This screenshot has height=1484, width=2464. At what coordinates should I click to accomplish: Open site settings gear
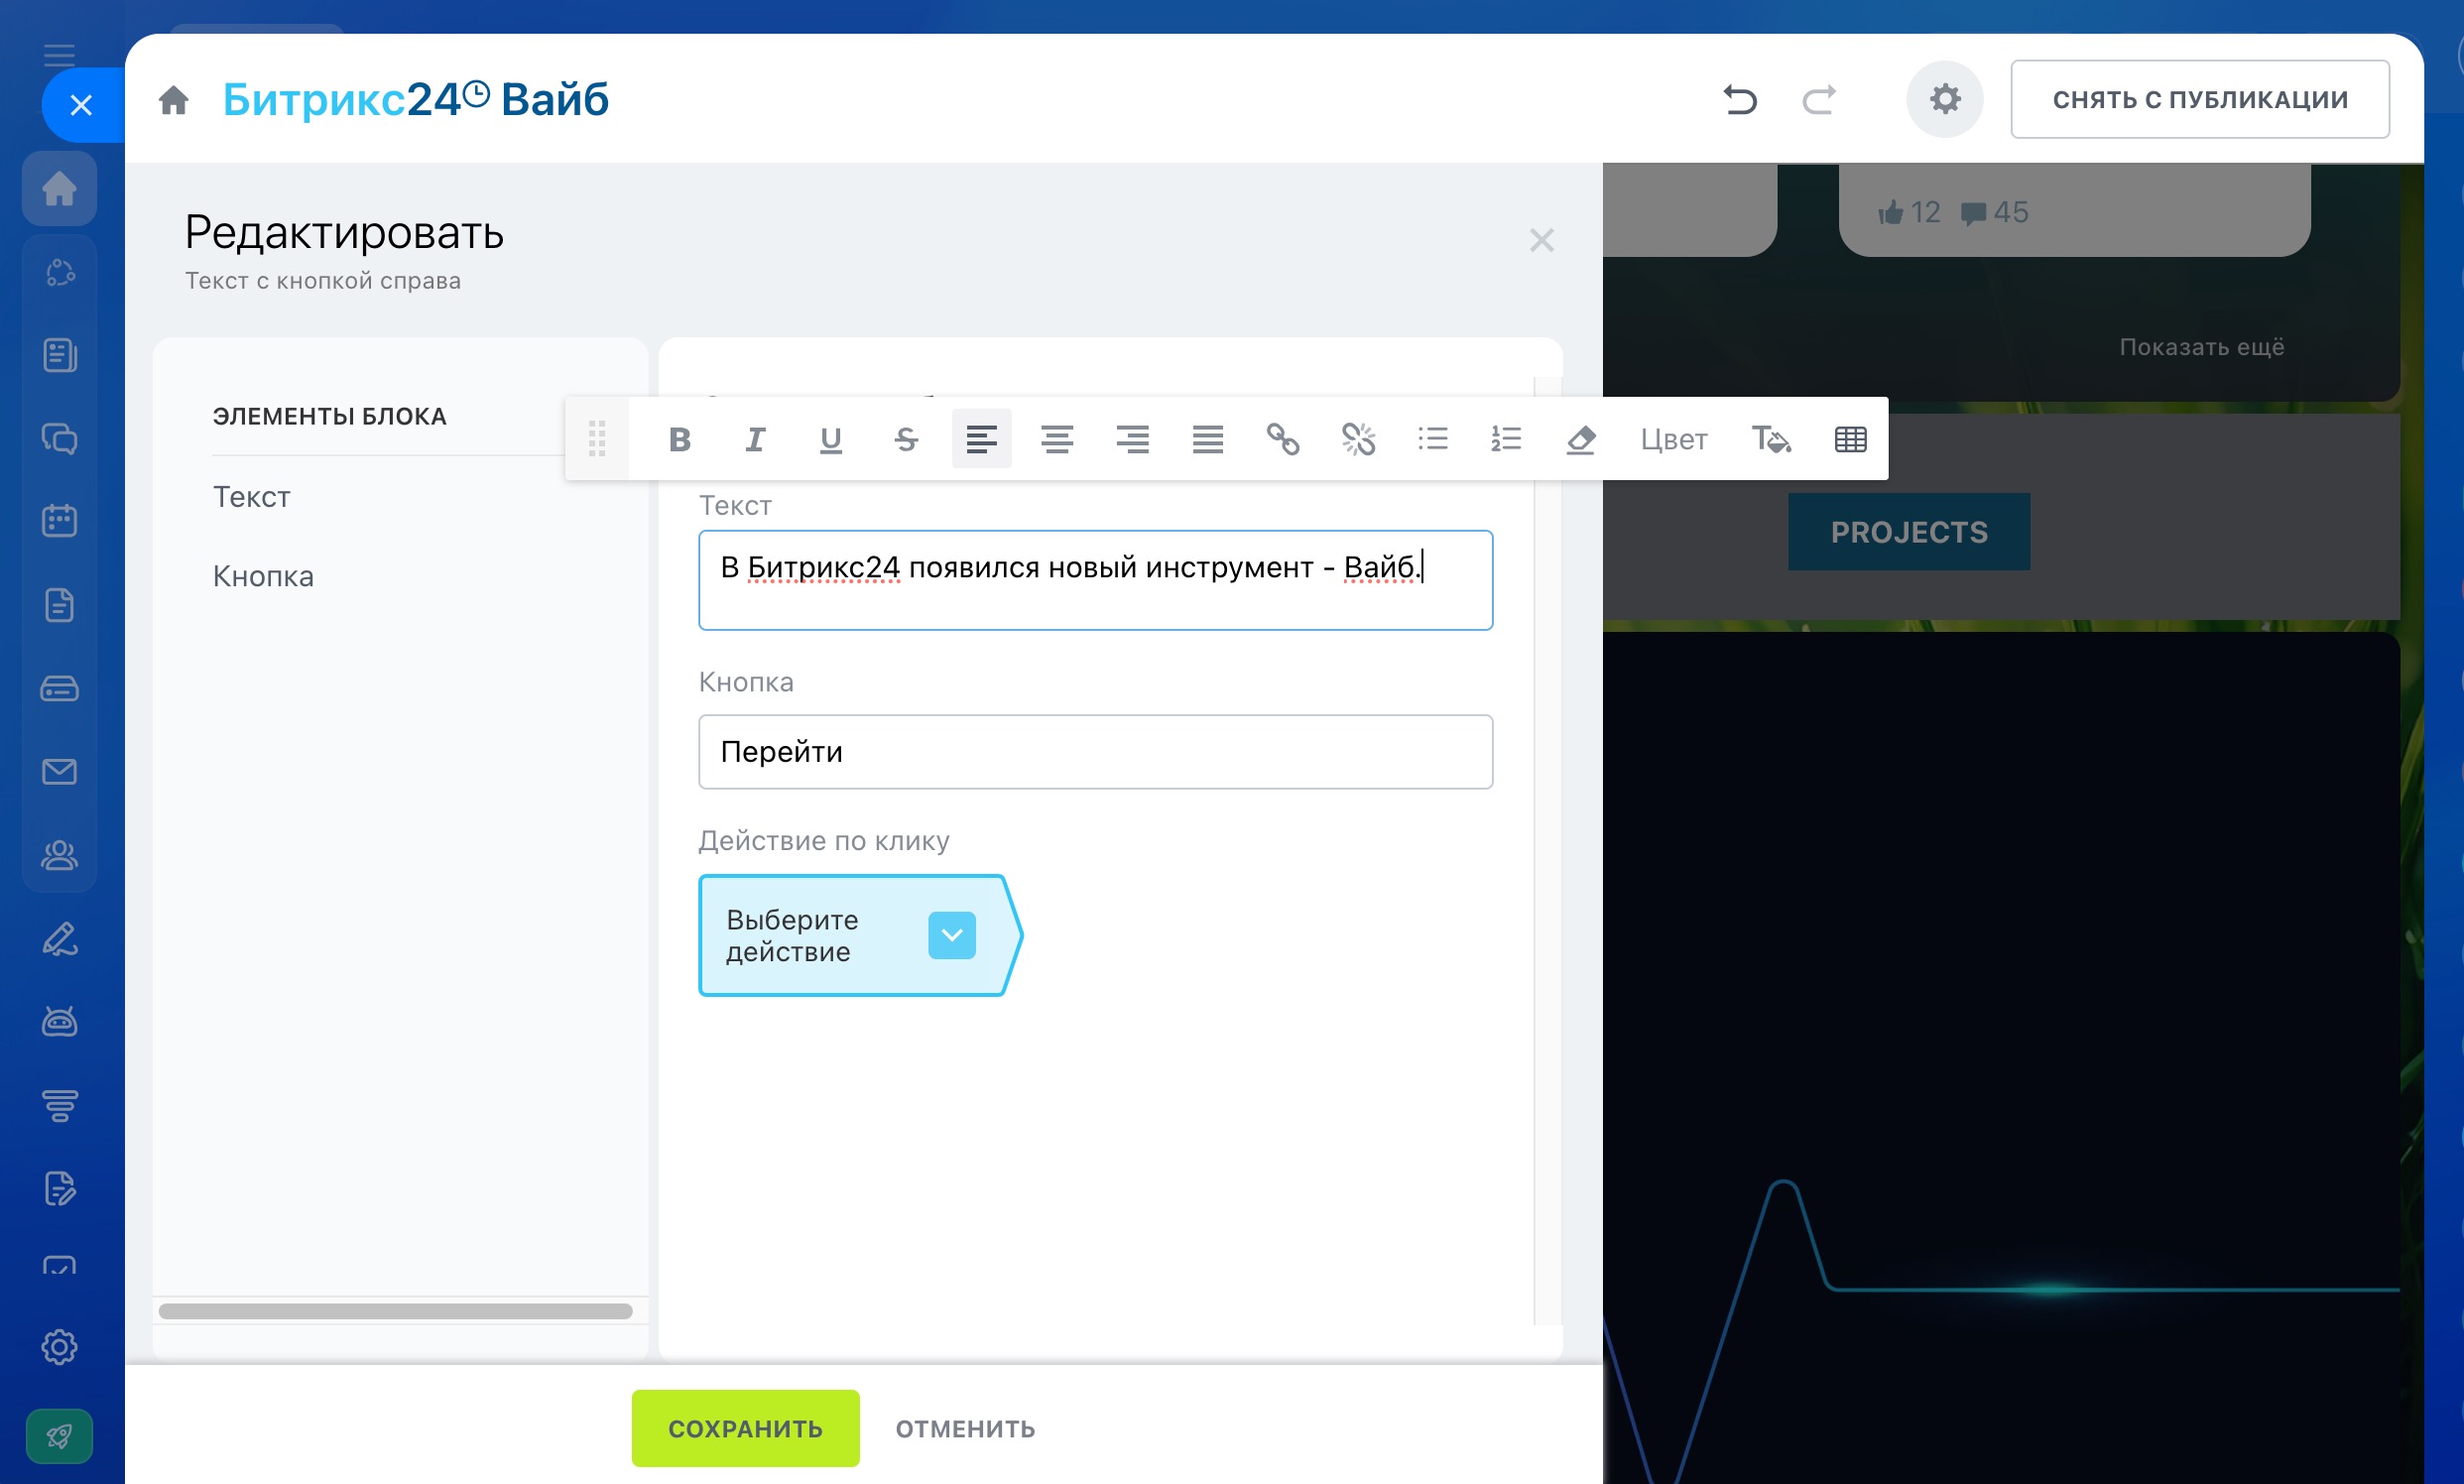pos(1945,99)
